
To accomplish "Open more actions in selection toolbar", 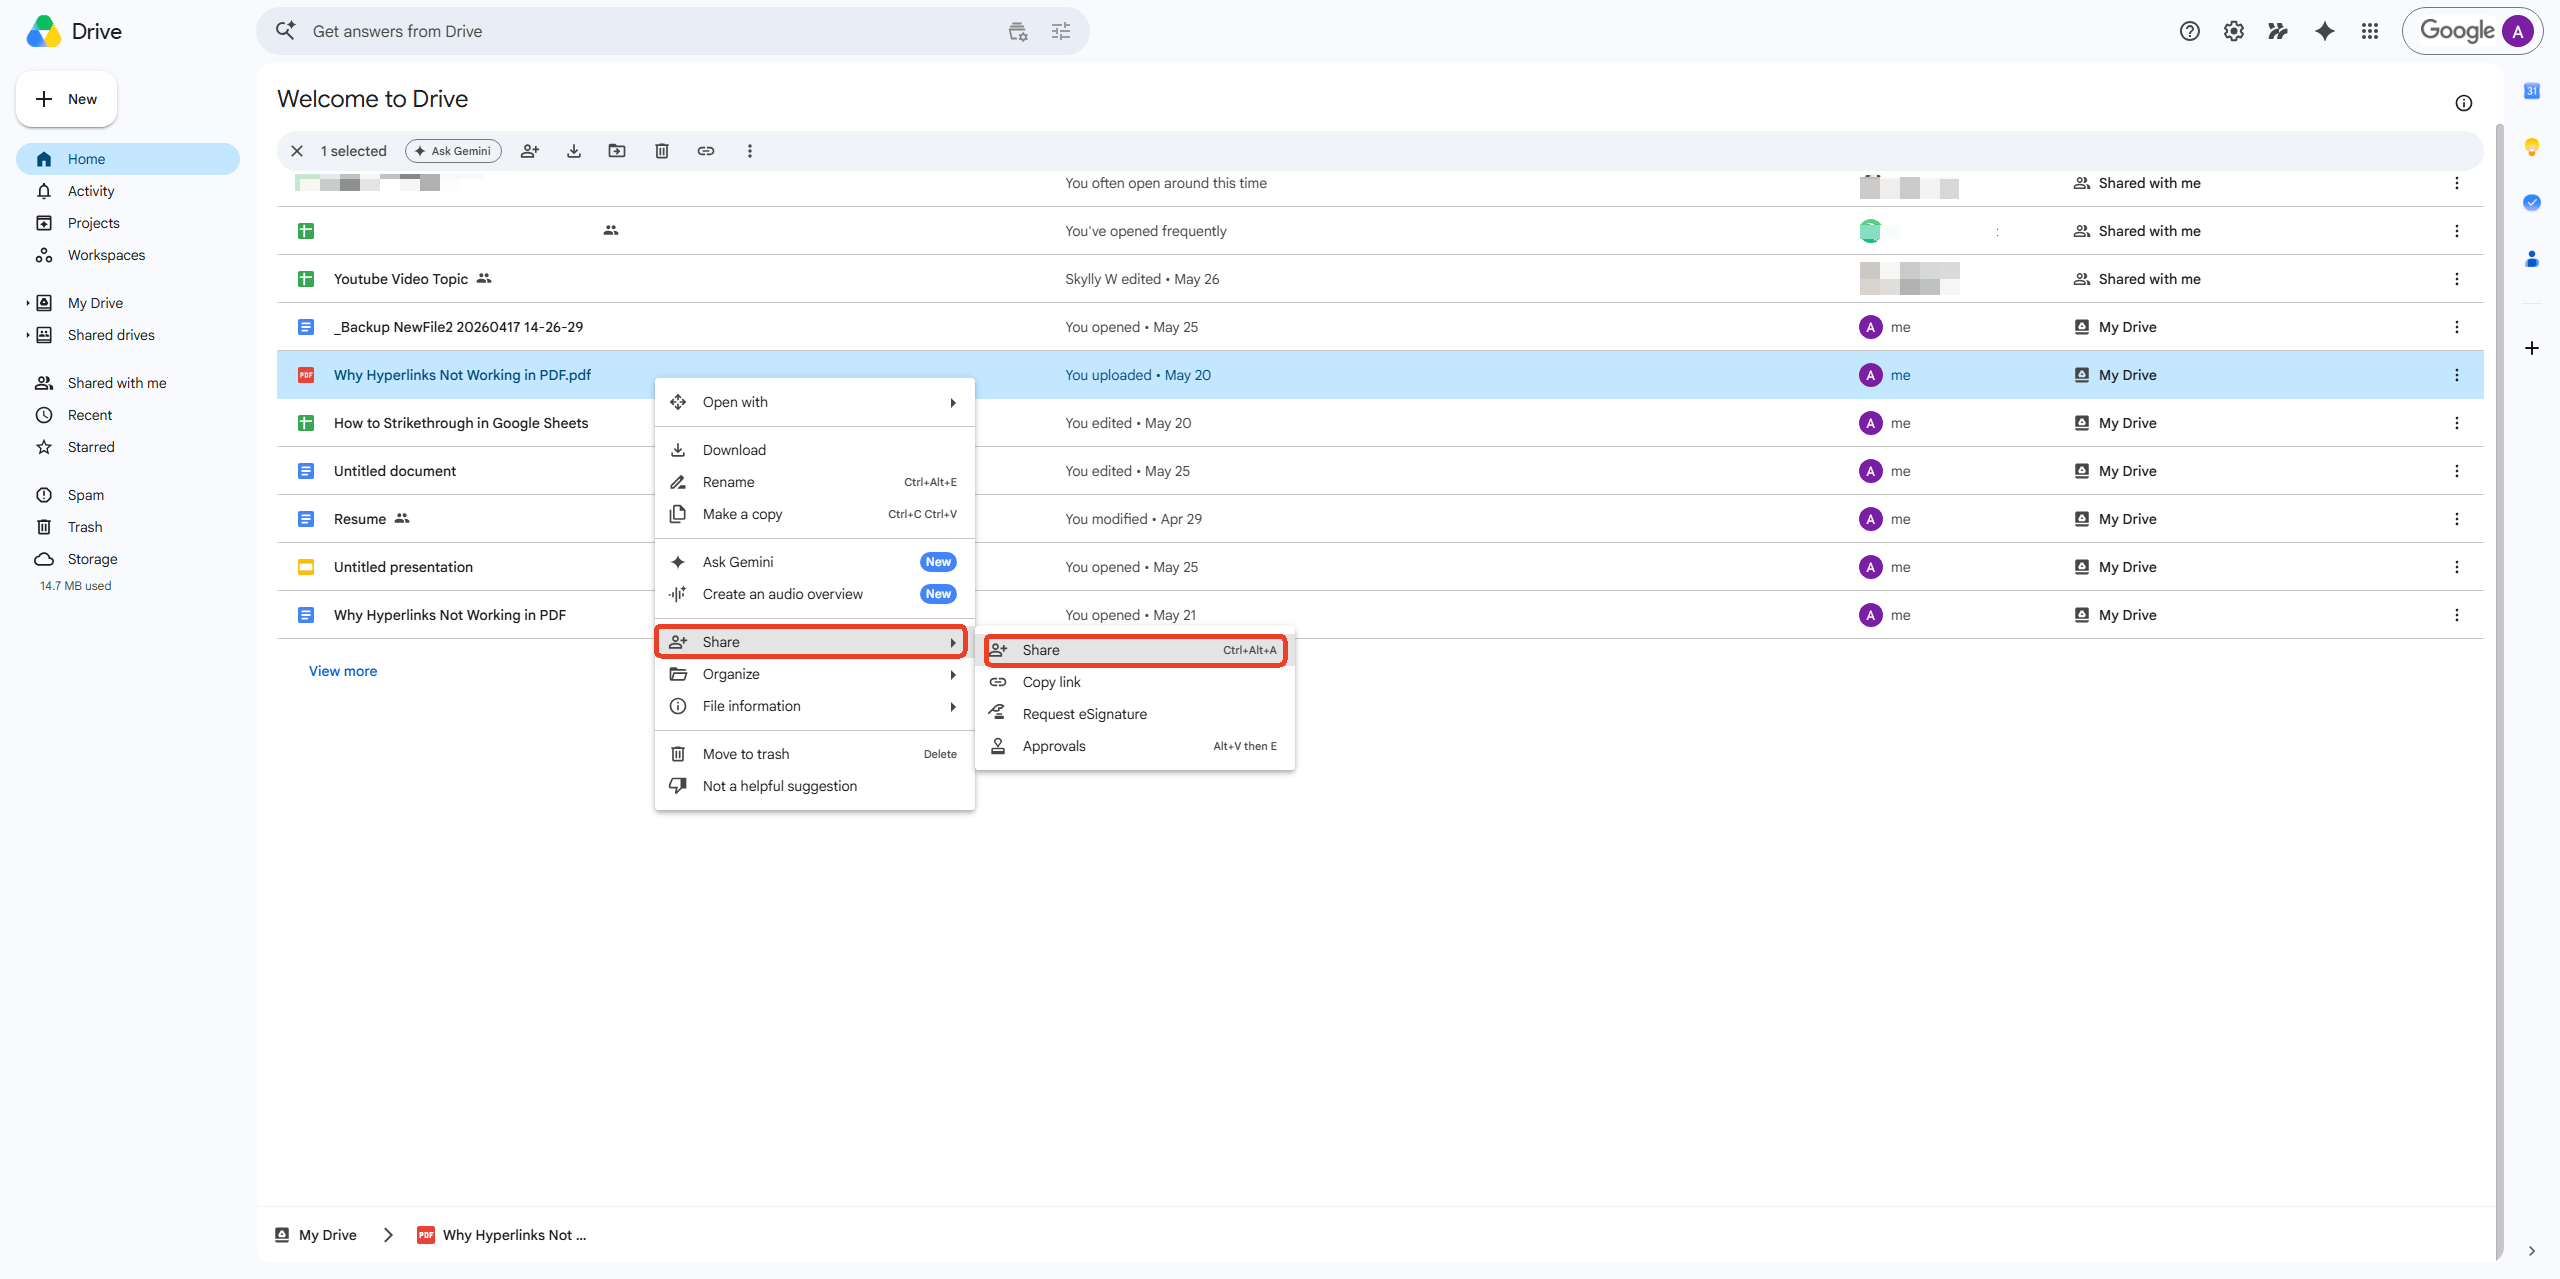I will (750, 151).
